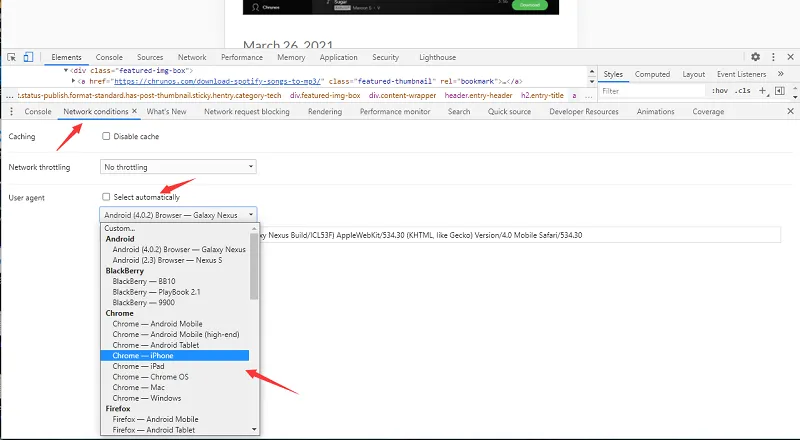800x440 pixels.
Task: Open DevTools settings gear
Action: point(755,57)
